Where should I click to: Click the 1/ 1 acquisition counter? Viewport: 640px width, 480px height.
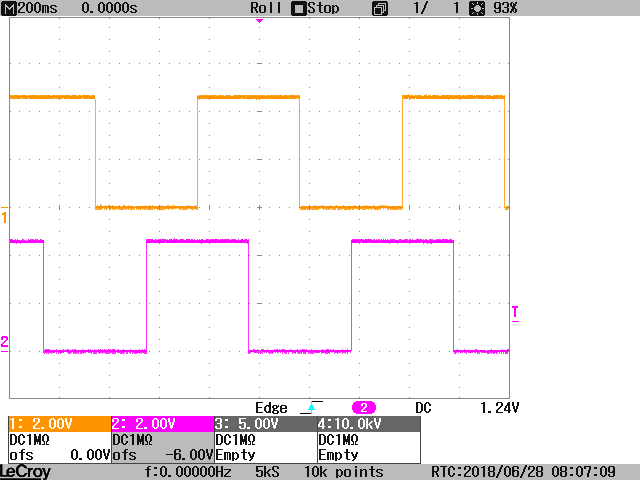(x=436, y=8)
